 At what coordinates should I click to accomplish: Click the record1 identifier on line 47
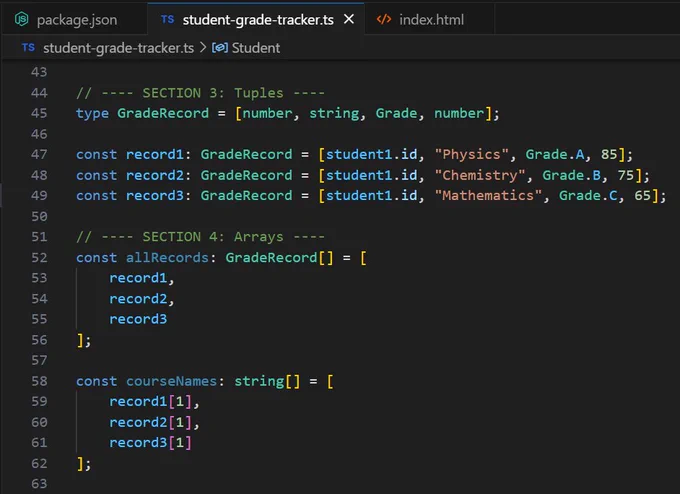point(155,154)
